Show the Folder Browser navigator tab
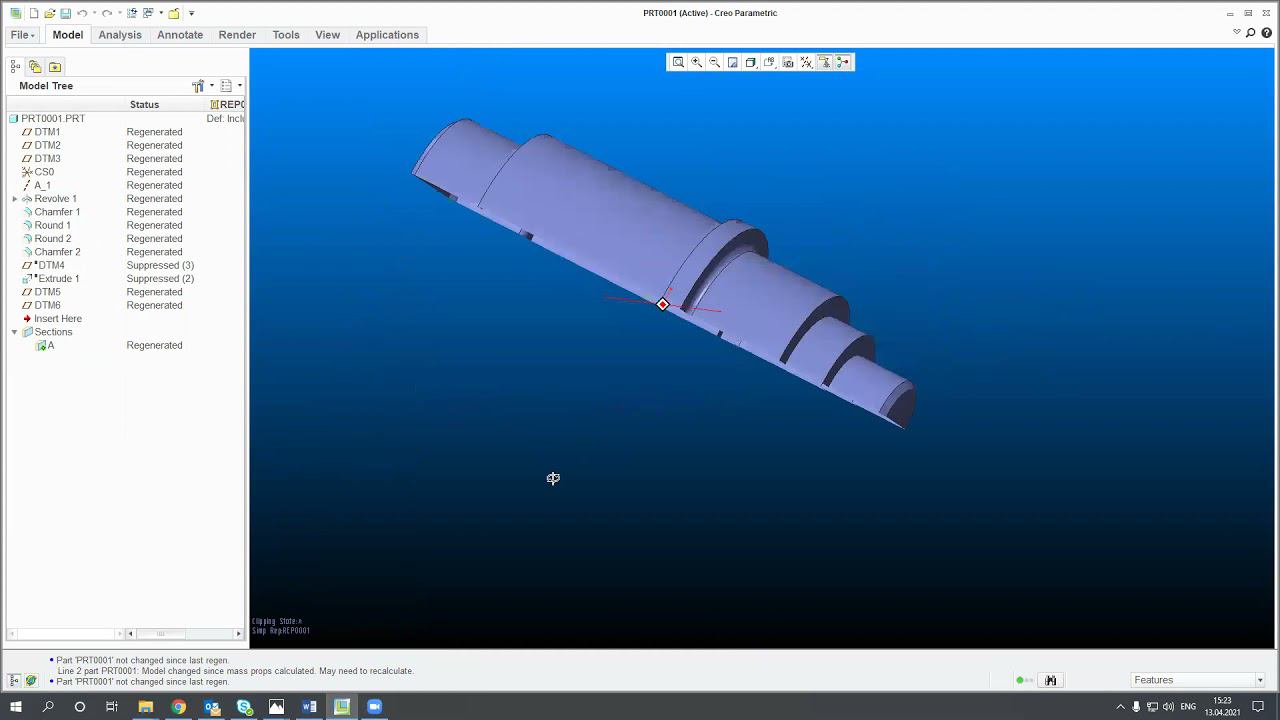 [35, 67]
